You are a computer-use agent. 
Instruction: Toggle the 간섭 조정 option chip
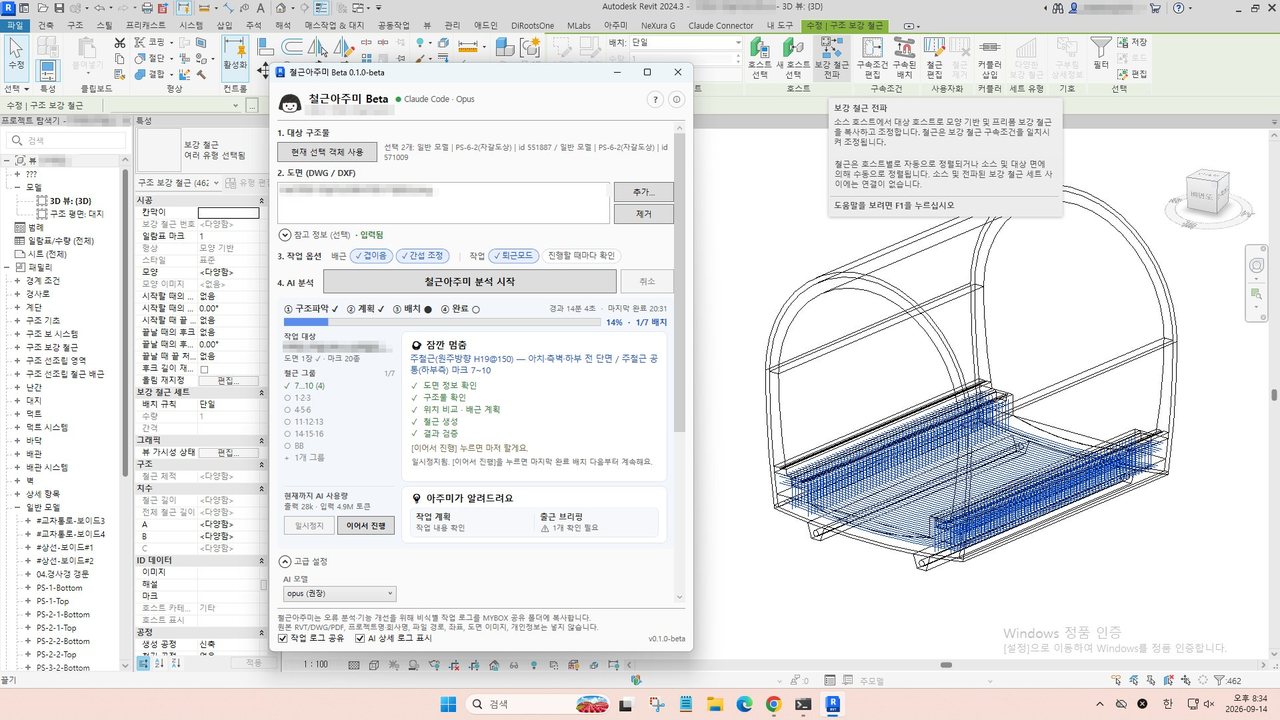pyautogui.click(x=423, y=256)
